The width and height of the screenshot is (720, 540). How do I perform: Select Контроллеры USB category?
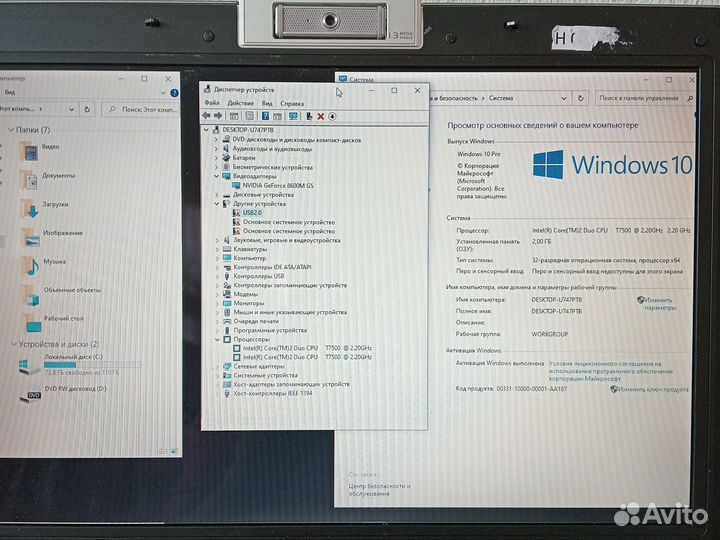tap(259, 276)
